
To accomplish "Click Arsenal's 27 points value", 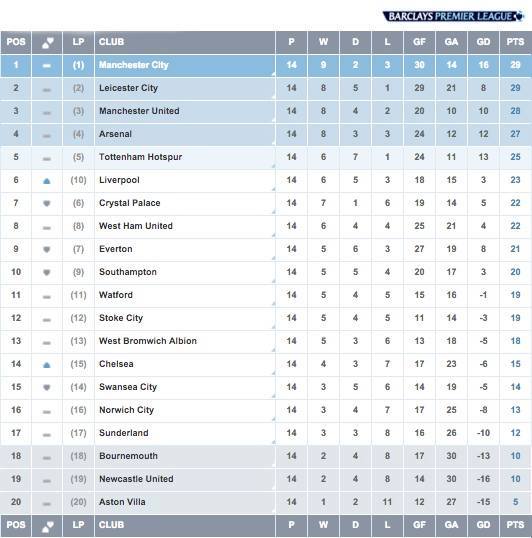I will pyautogui.click(x=515, y=134).
